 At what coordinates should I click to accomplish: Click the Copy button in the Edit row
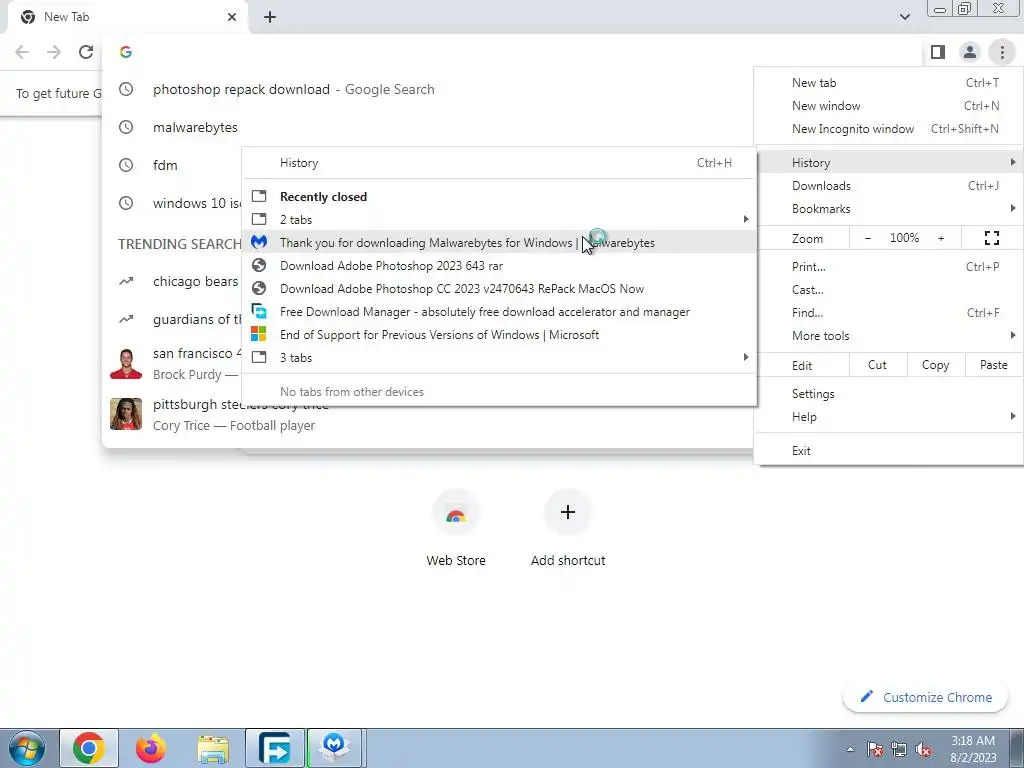click(x=935, y=365)
